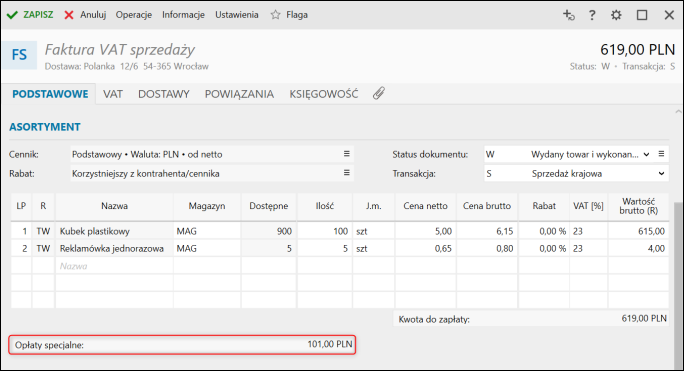Click the red Anuluj X icon
Image resolution: width=684 pixels, height=371 pixels.
pyautogui.click(x=69, y=15)
